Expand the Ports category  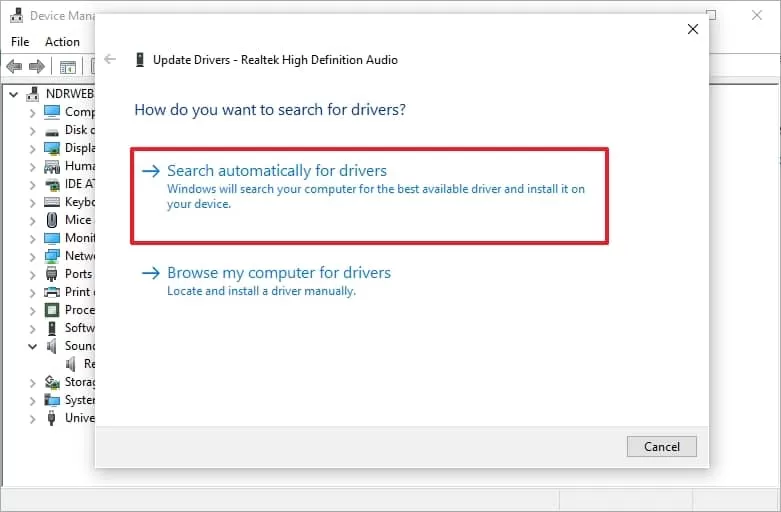tap(33, 274)
